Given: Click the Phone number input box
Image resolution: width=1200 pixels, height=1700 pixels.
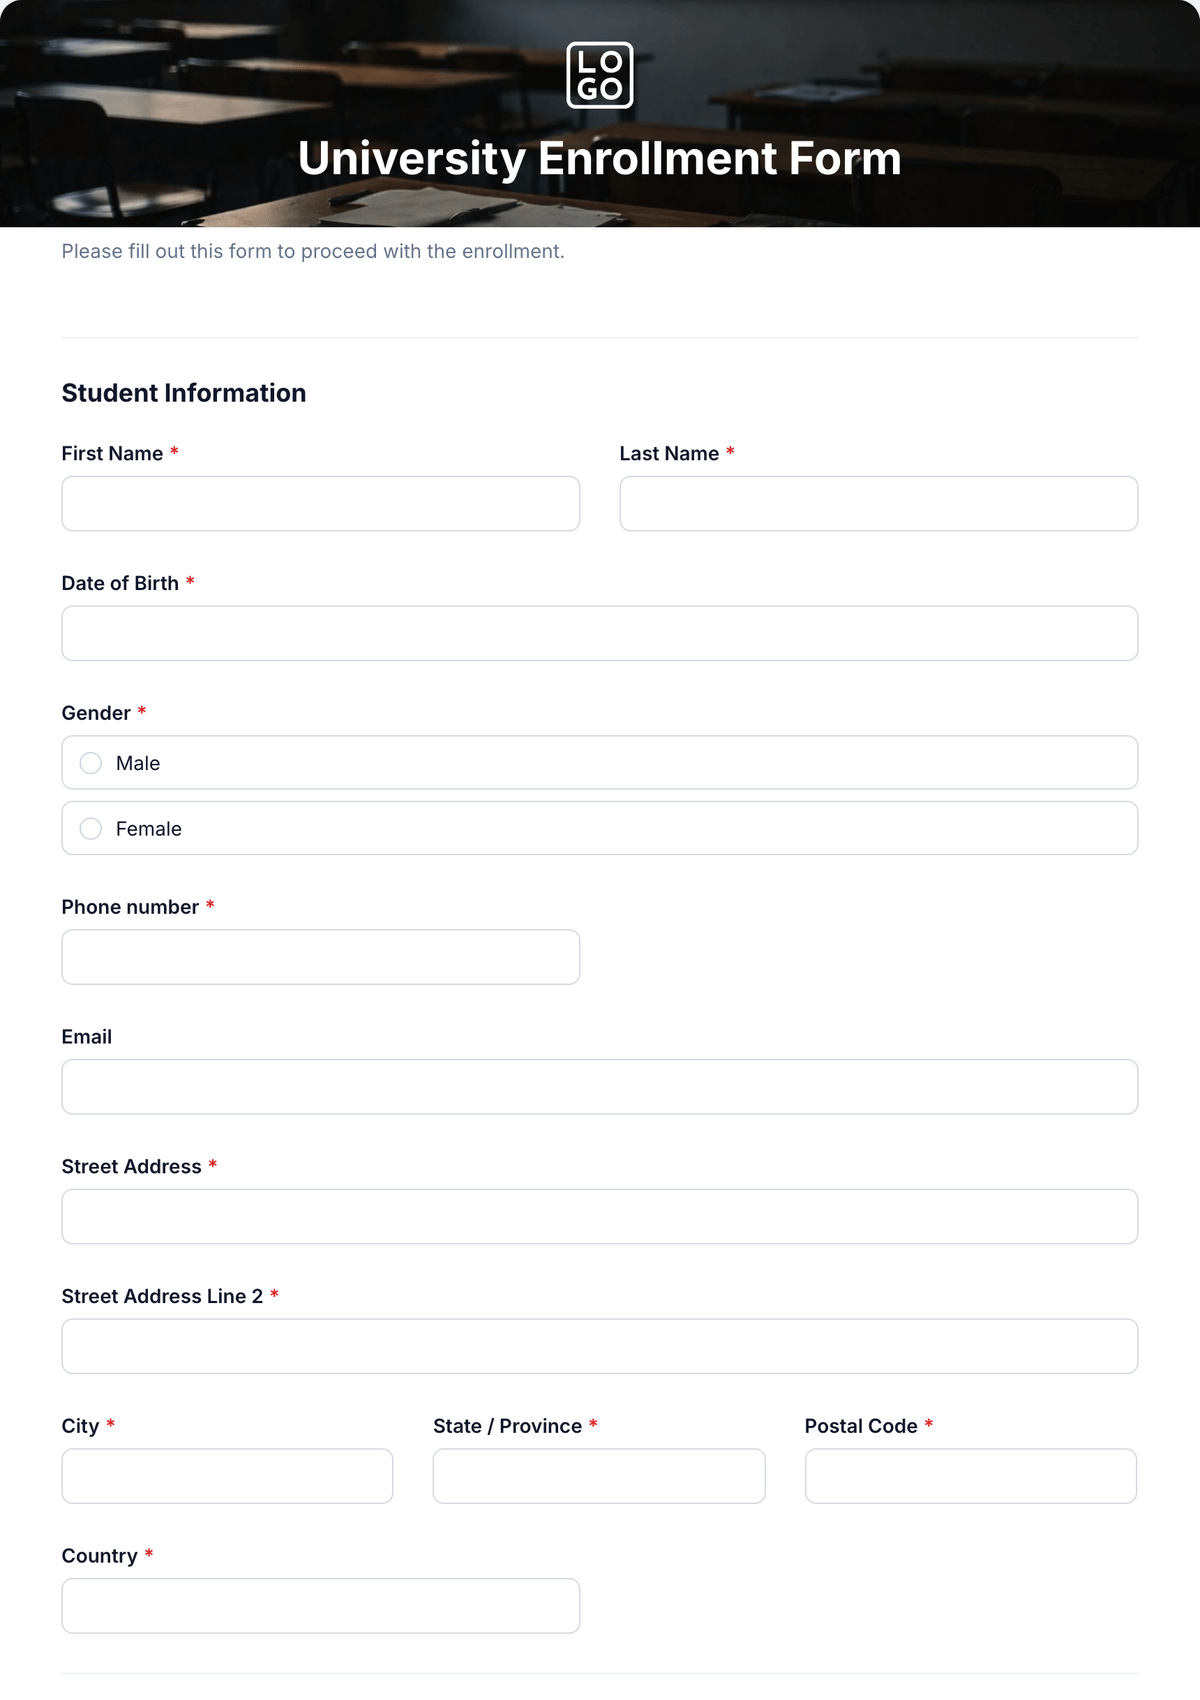Looking at the screenshot, I should click(x=321, y=957).
